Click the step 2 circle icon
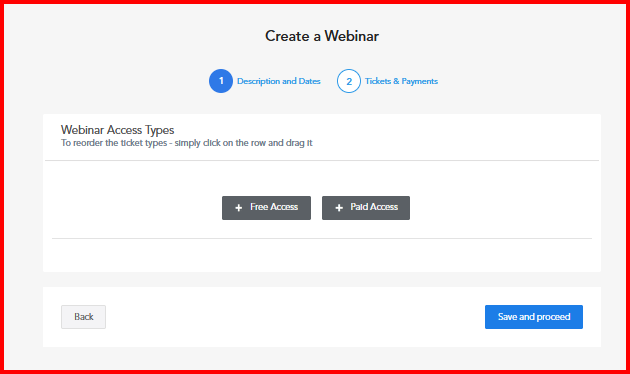 (x=349, y=81)
